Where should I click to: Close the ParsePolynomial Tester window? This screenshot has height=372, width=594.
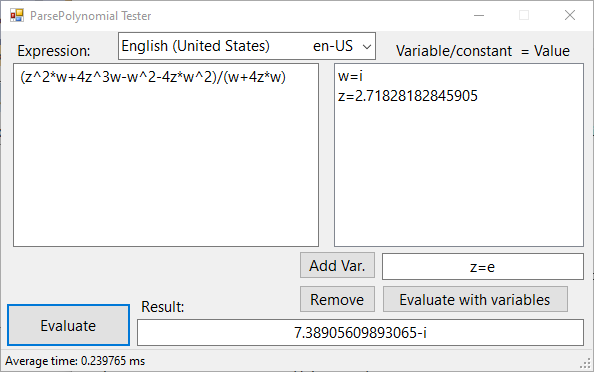(x=570, y=16)
